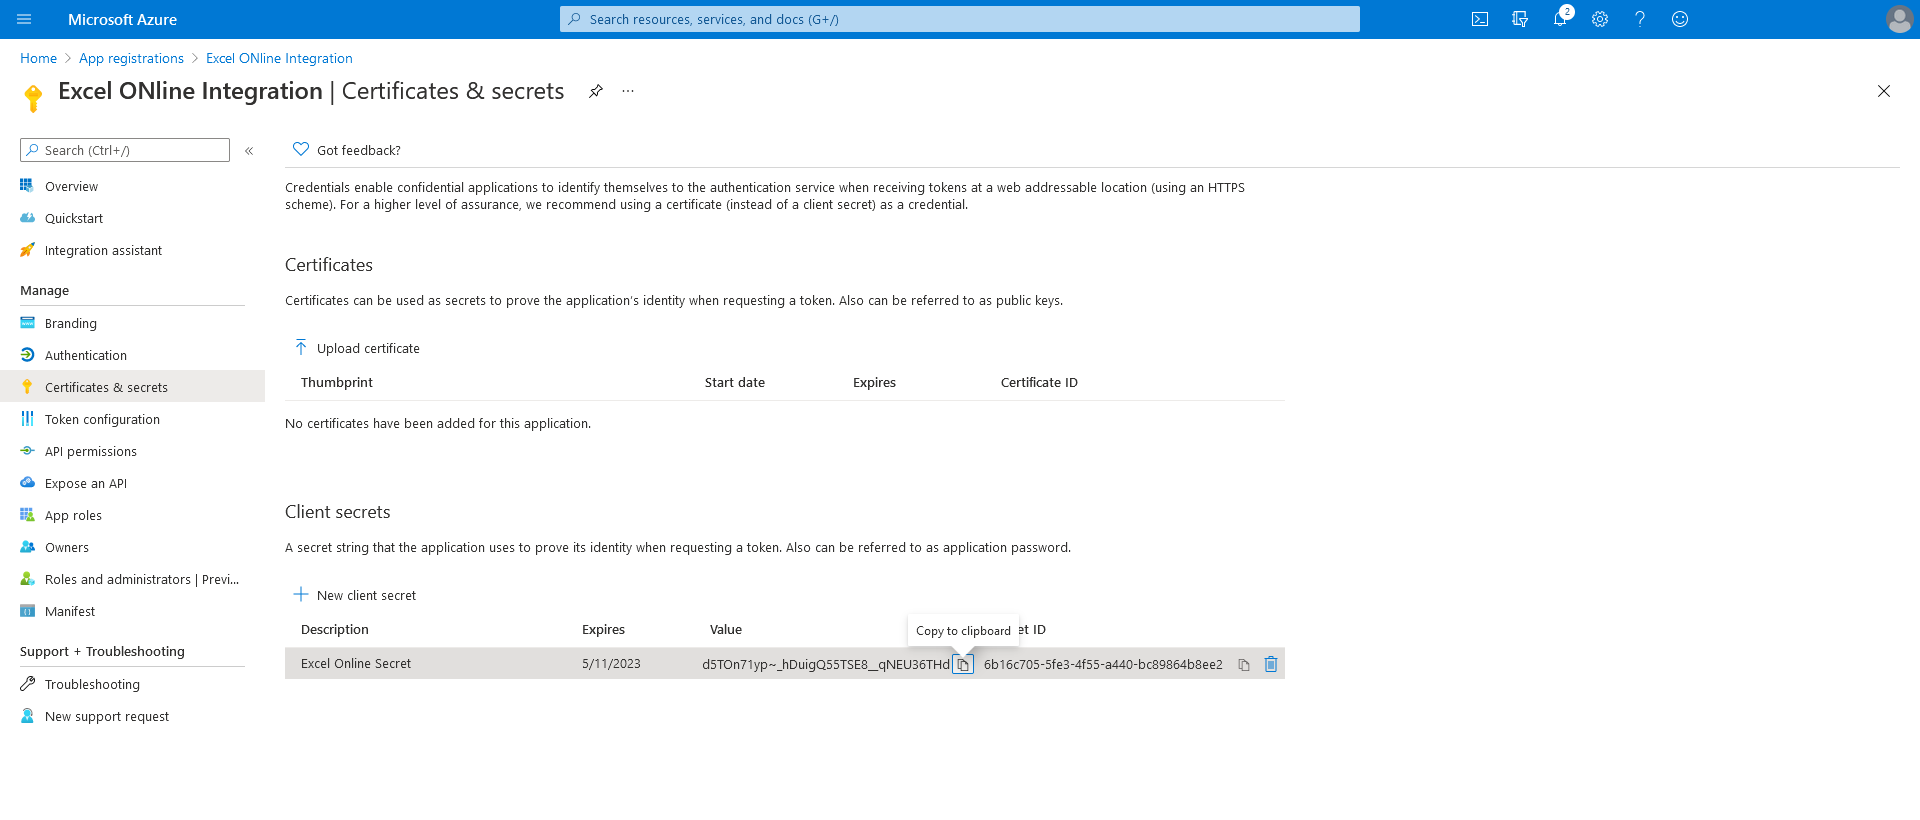The image size is (1920, 820).
Task: Copy the Secret ID to clipboard
Action: click(x=1244, y=665)
